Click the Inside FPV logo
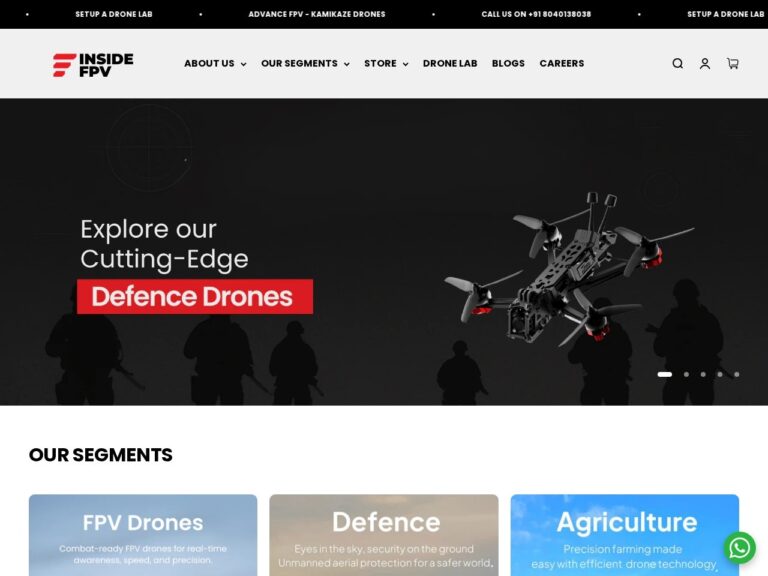Screen dimensions: 768x576 pyautogui.click(x=93, y=65)
